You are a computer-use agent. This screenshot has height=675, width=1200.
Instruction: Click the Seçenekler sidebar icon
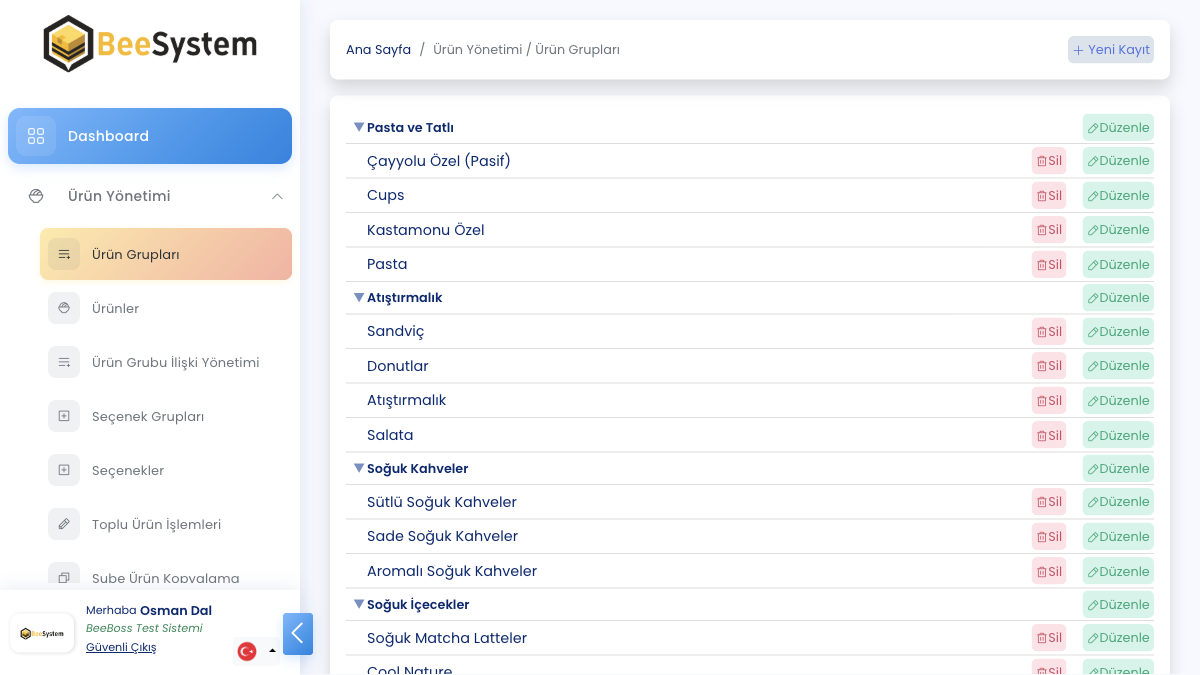tap(64, 470)
